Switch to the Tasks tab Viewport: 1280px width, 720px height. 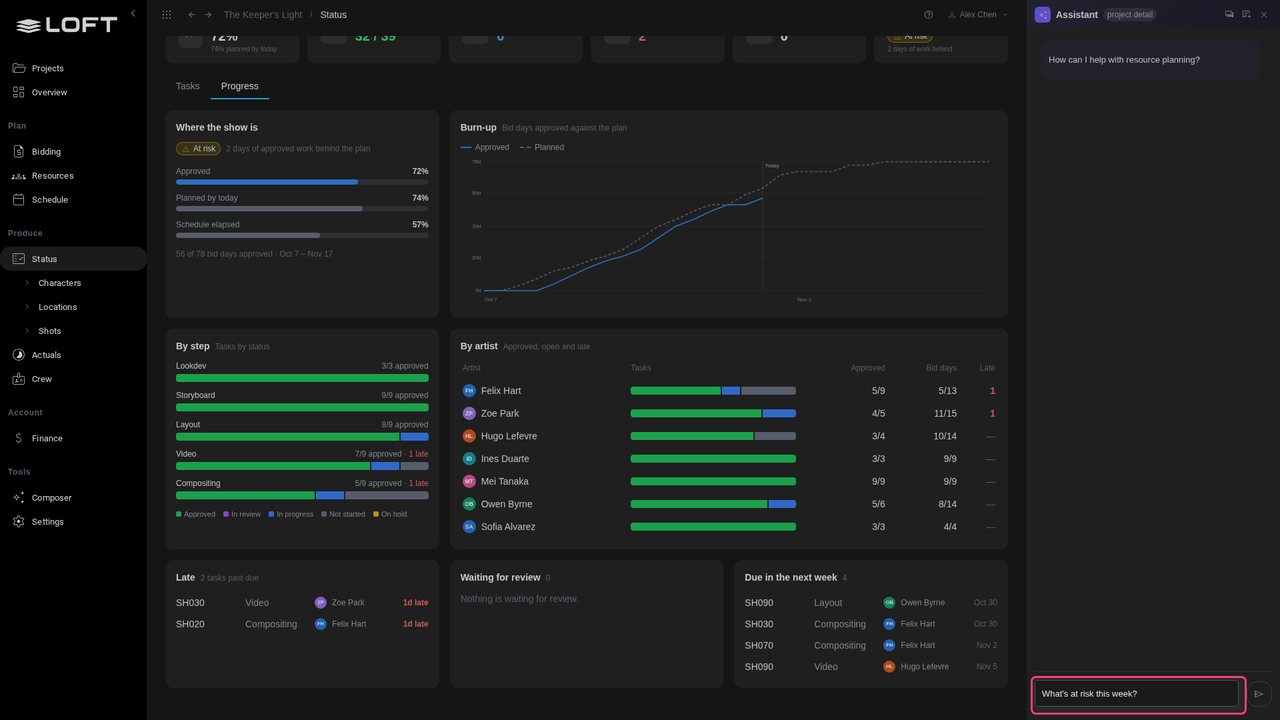point(188,86)
